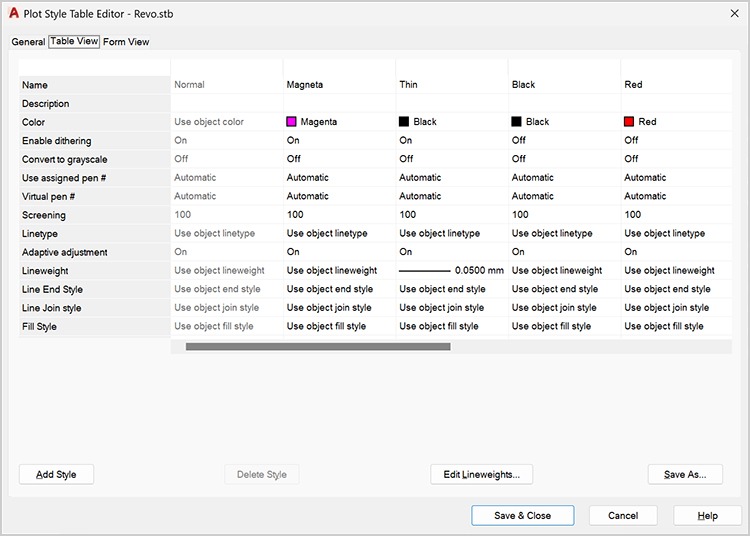The height and width of the screenshot is (536, 750).
Task: Open the Form View tab
Action: tap(126, 42)
